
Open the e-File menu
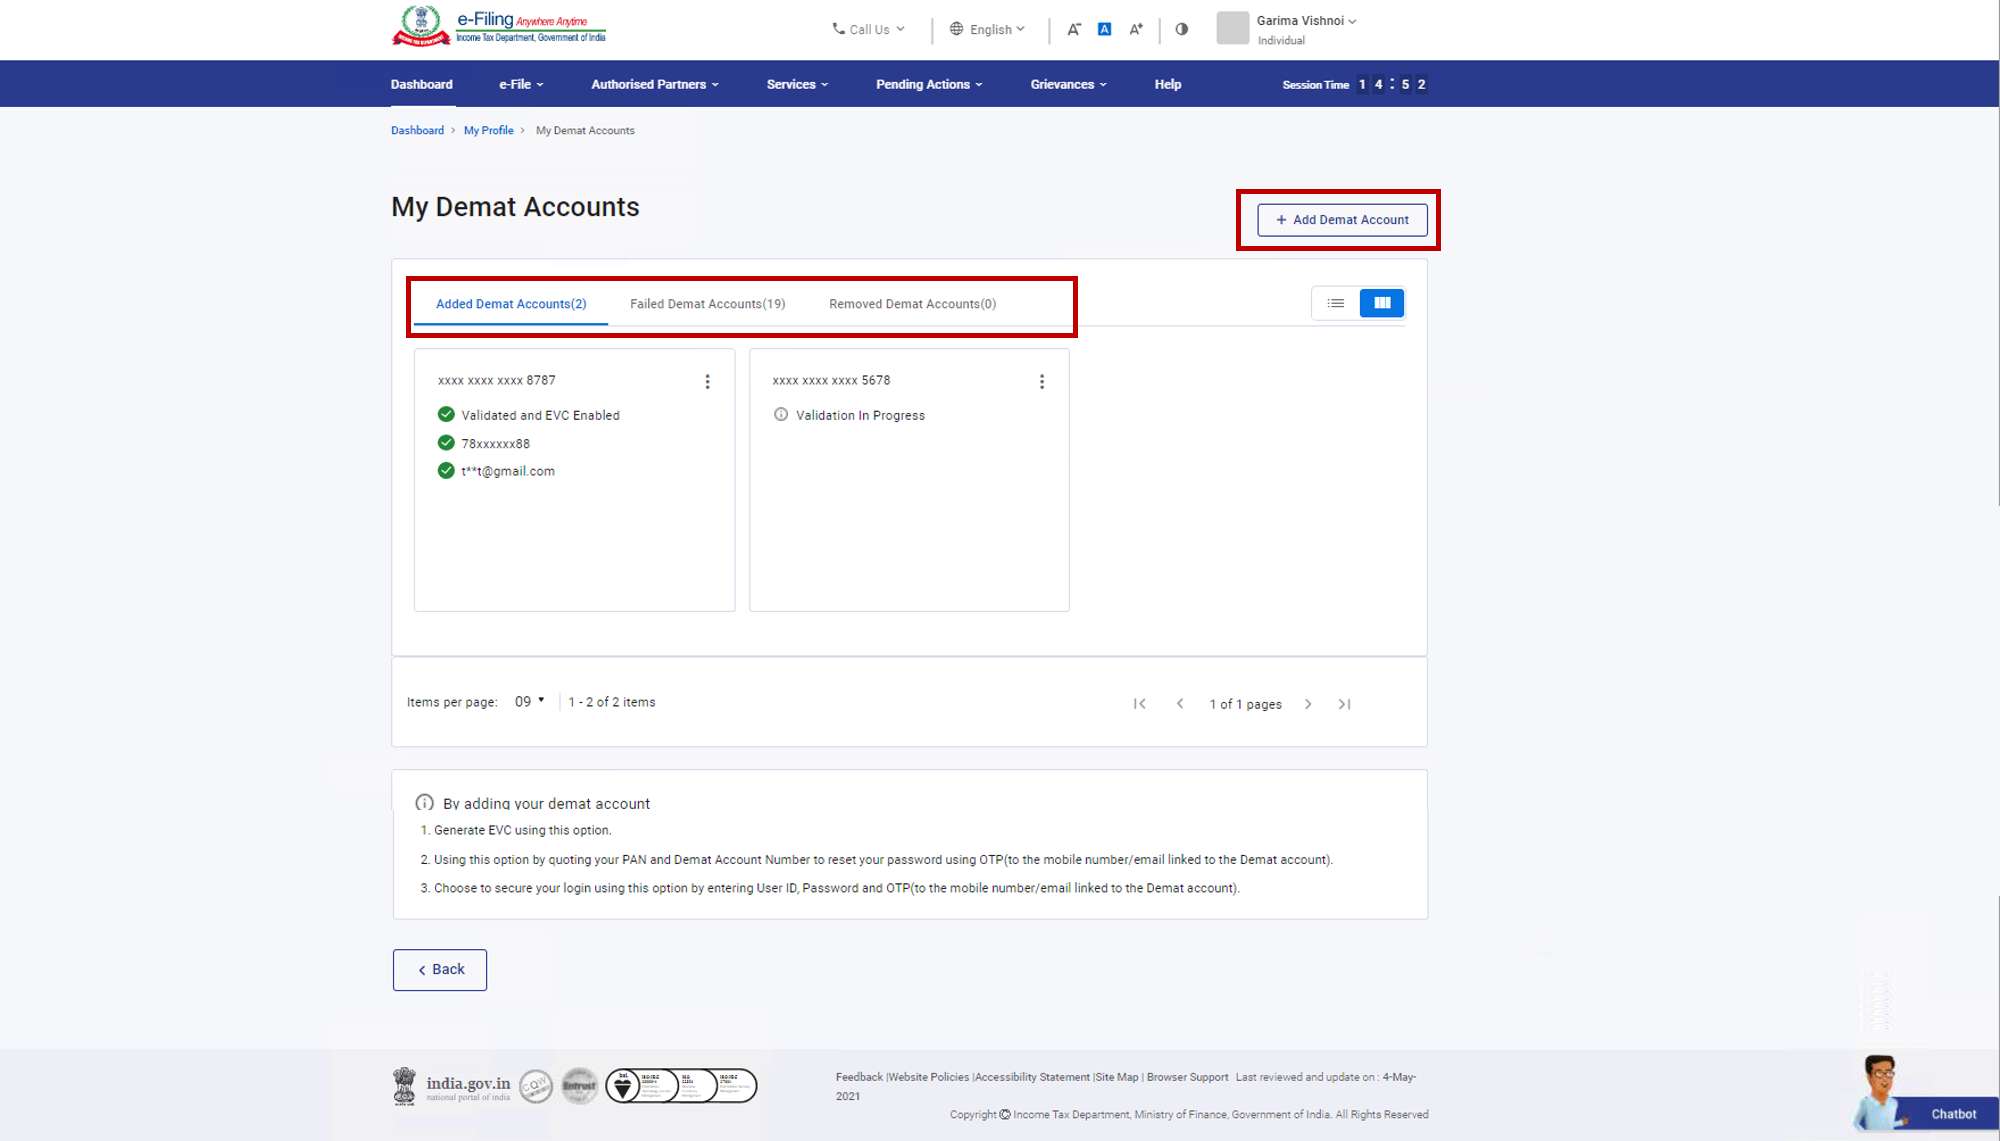click(x=521, y=84)
